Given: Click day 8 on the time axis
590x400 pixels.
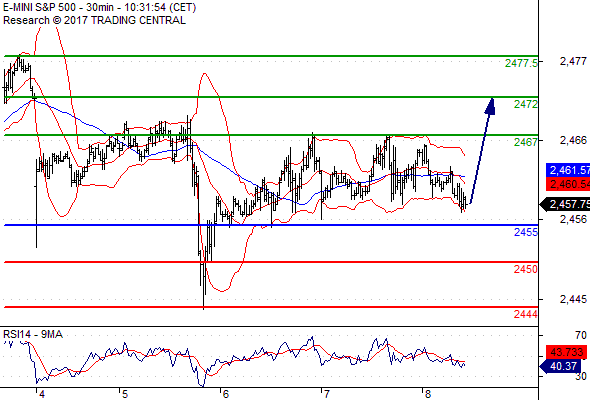Looking at the screenshot, I should point(427,394).
